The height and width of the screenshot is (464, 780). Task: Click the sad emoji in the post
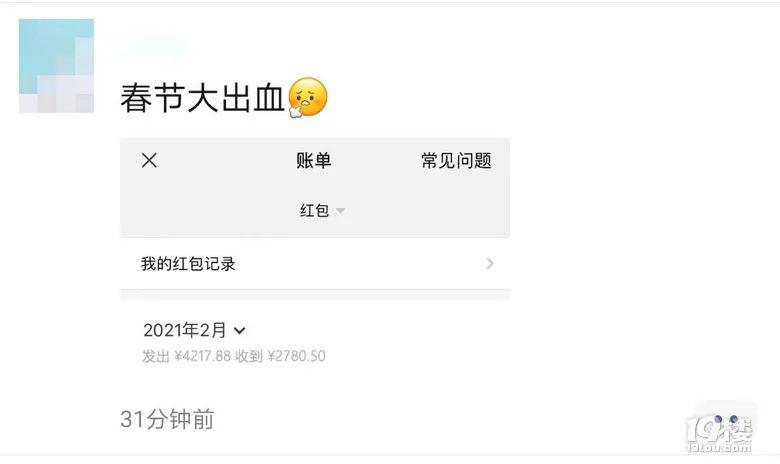308,97
